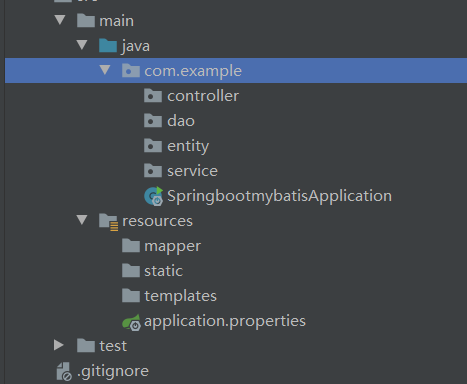Collapse the com.example package arrow
This screenshot has height=384, width=467.
pos(105,70)
